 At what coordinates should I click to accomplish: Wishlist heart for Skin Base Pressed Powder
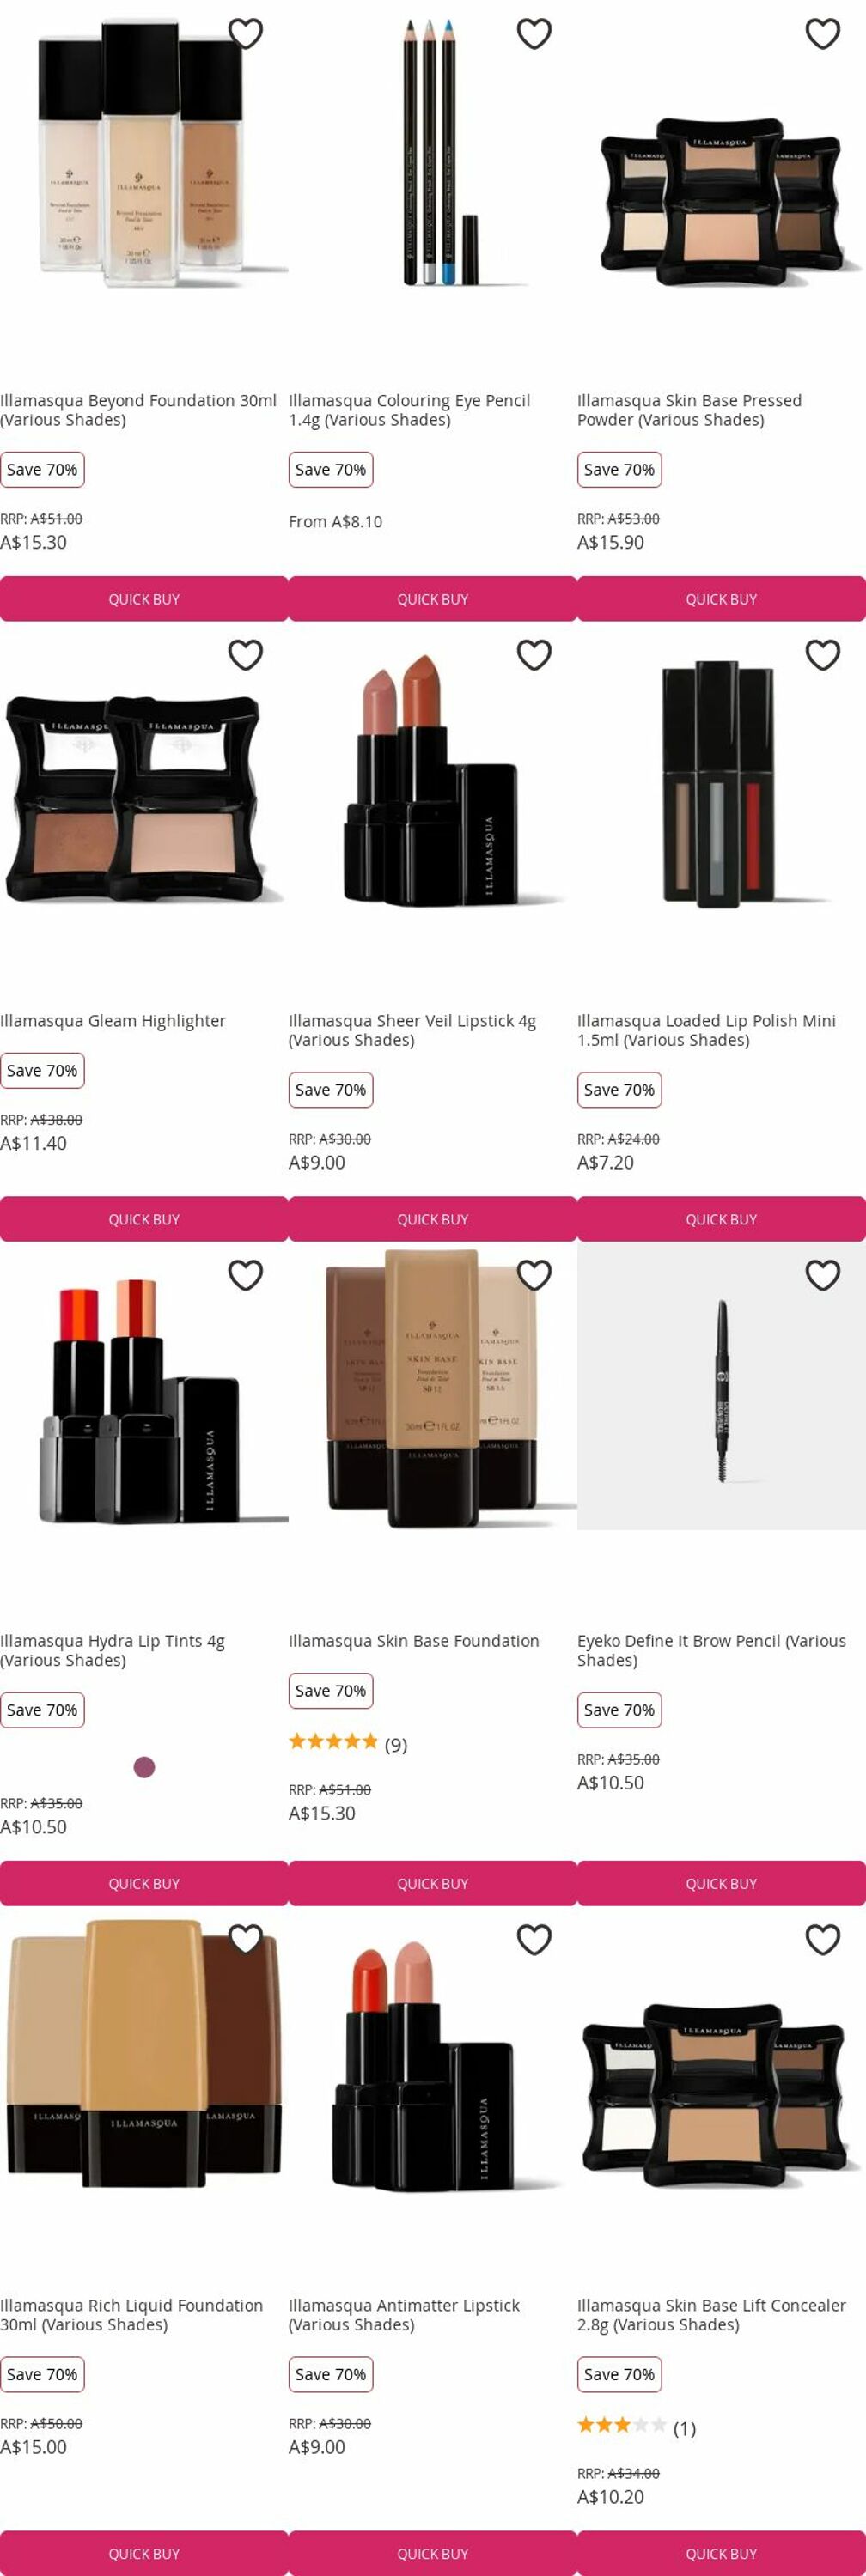click(822, 34)
